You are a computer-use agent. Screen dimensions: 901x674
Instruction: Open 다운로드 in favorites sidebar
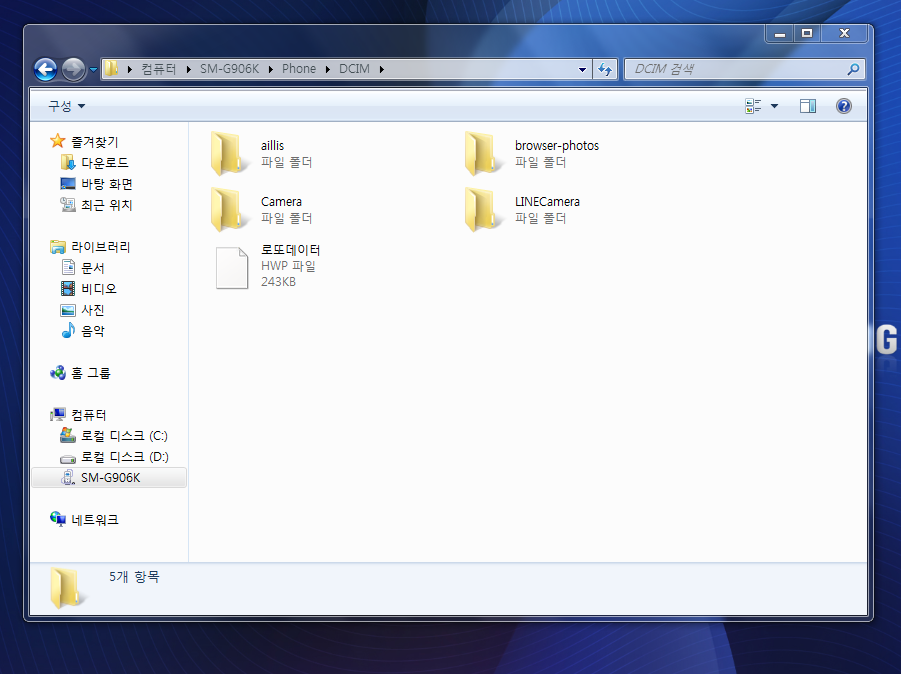click(x=104, y=163)
